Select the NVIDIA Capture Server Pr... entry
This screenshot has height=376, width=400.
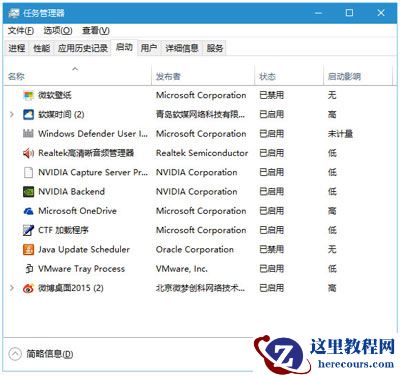(93, 172)
